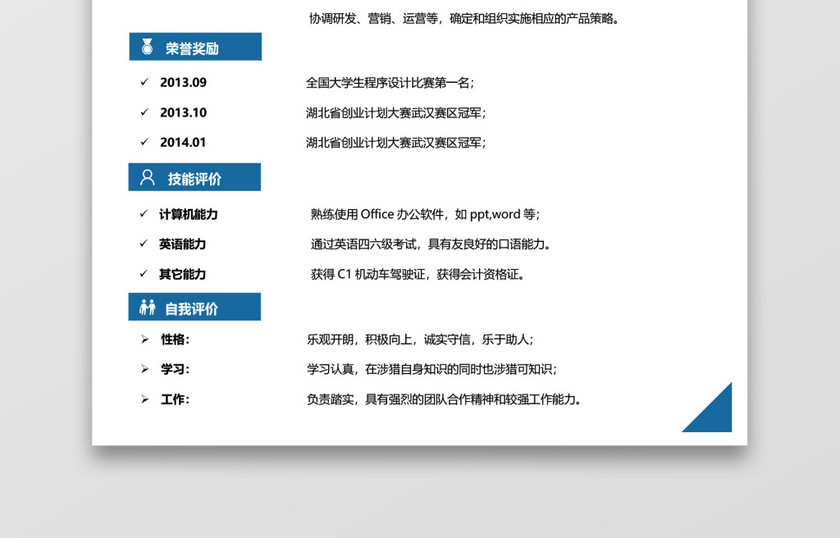This screenshot has width=840, height=538.
Task: Click the label 计算机能力
Action: (x=189, y=214)
